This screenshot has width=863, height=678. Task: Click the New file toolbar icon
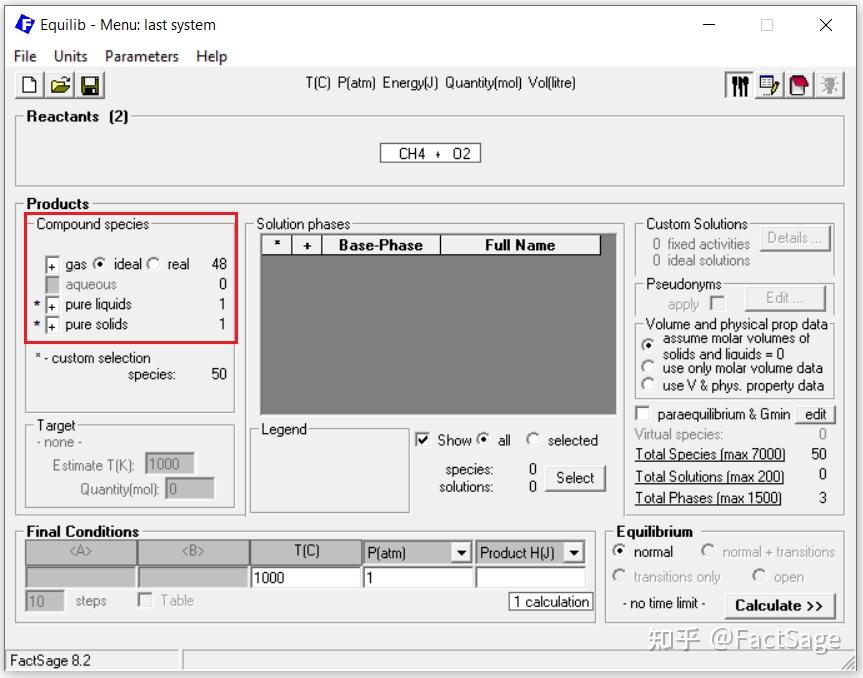pos(29,85)
